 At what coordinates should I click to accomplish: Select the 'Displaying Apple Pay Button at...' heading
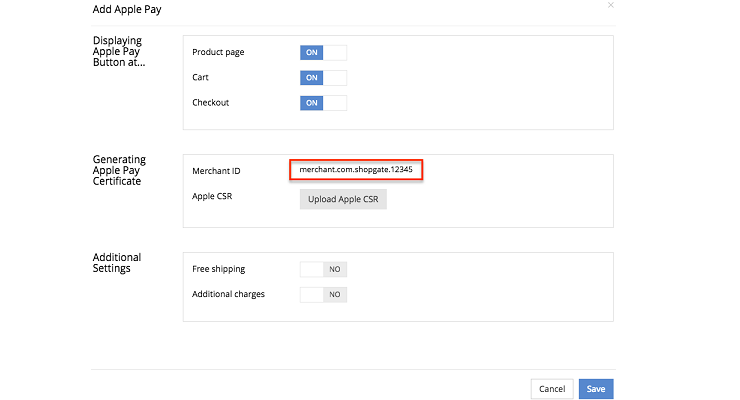(x=118, y=51)
